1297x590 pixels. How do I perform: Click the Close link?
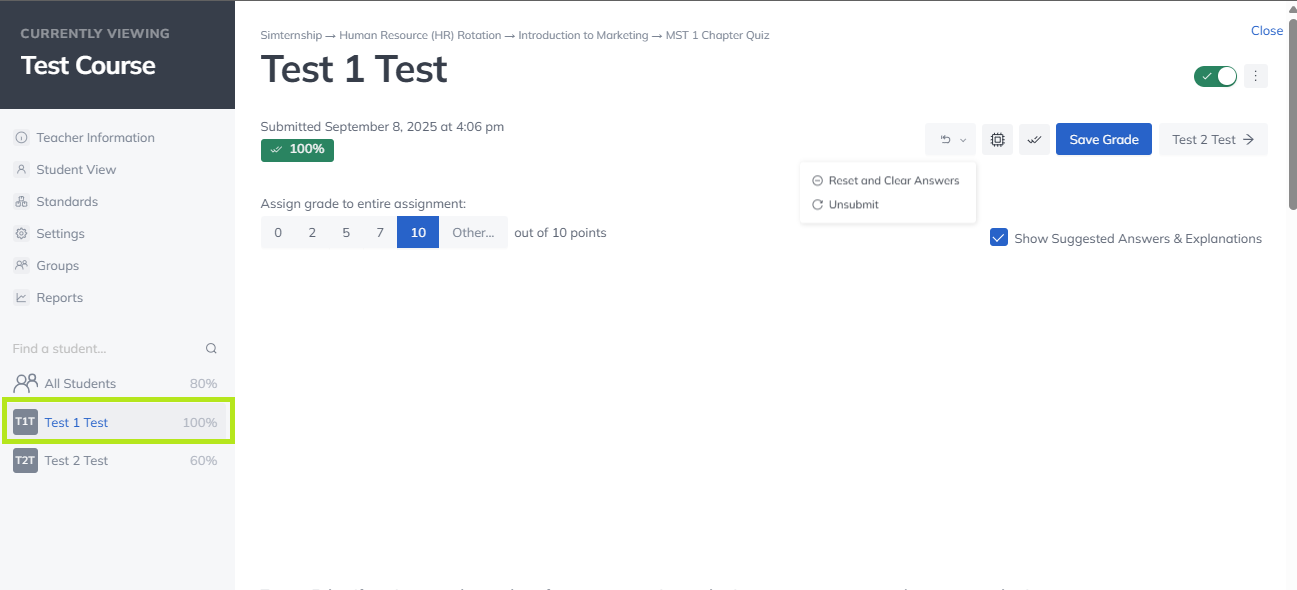1266,31
